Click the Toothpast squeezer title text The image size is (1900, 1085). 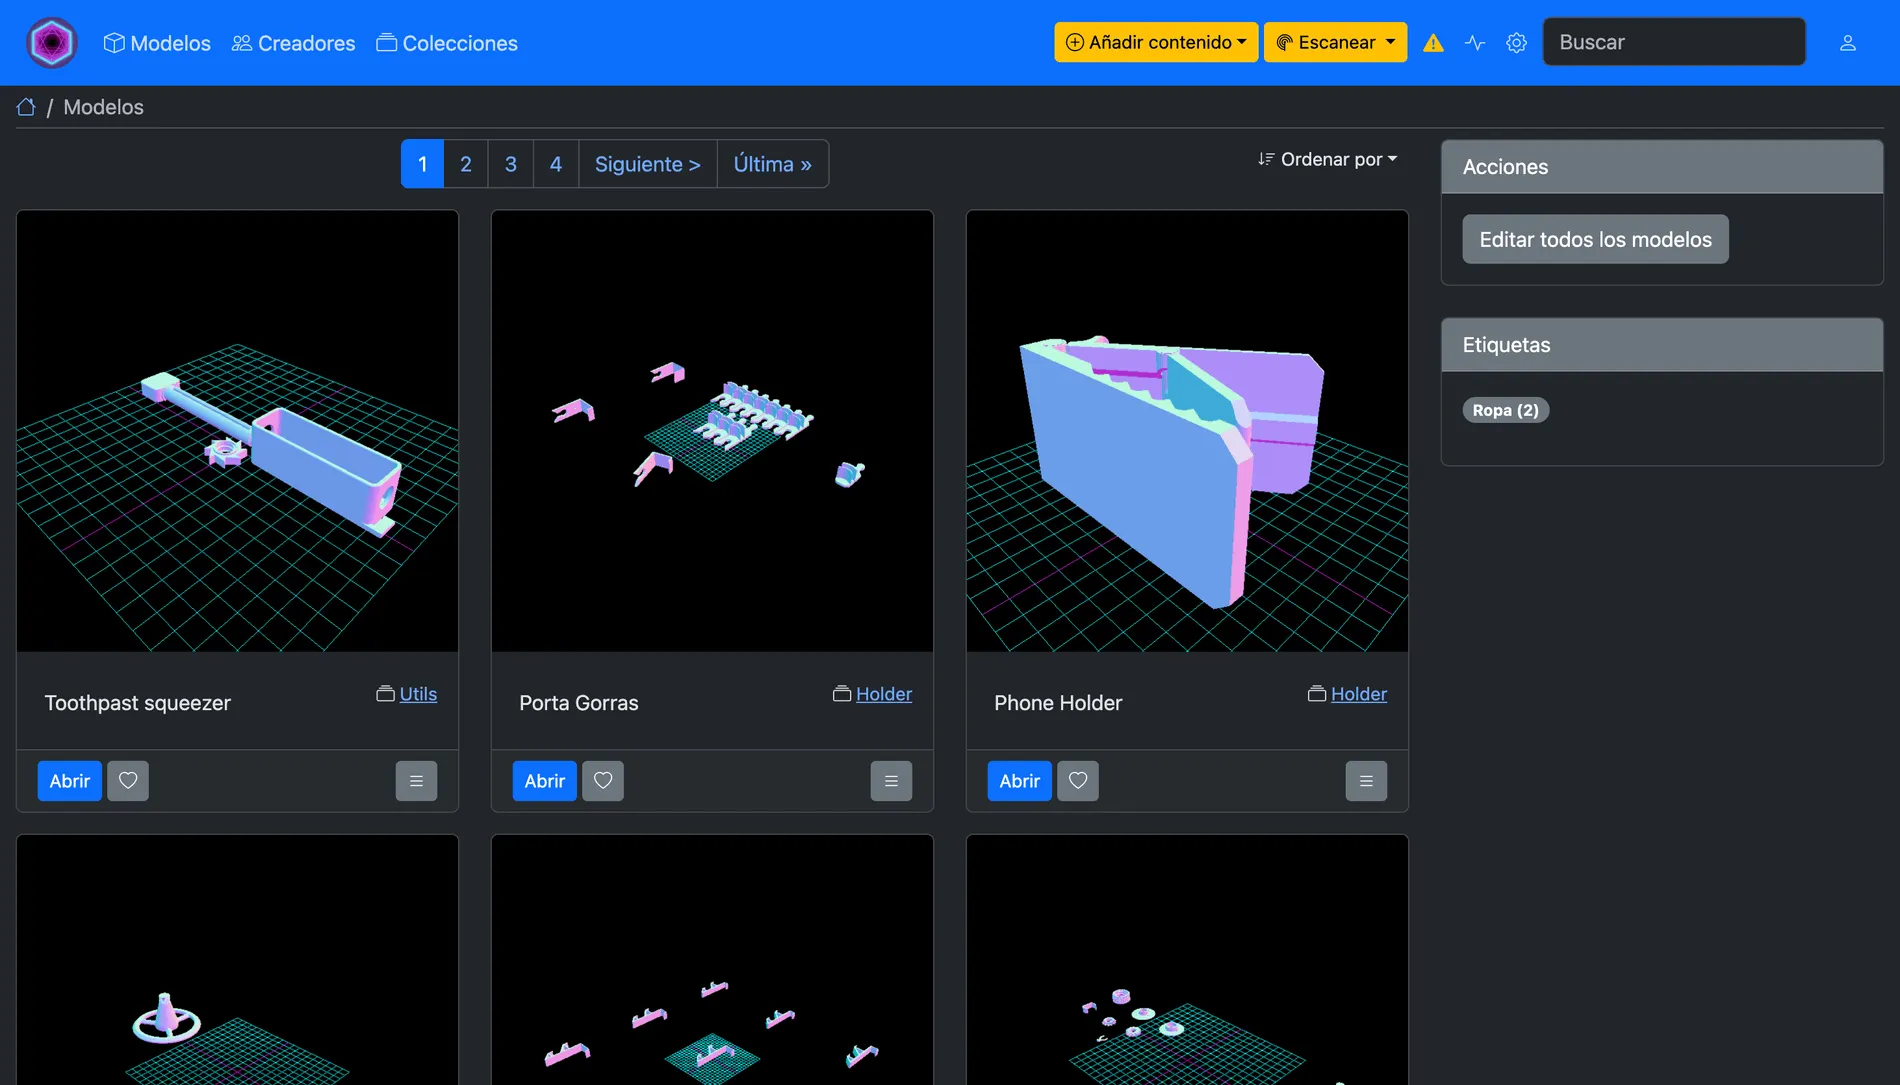point(138,703)
